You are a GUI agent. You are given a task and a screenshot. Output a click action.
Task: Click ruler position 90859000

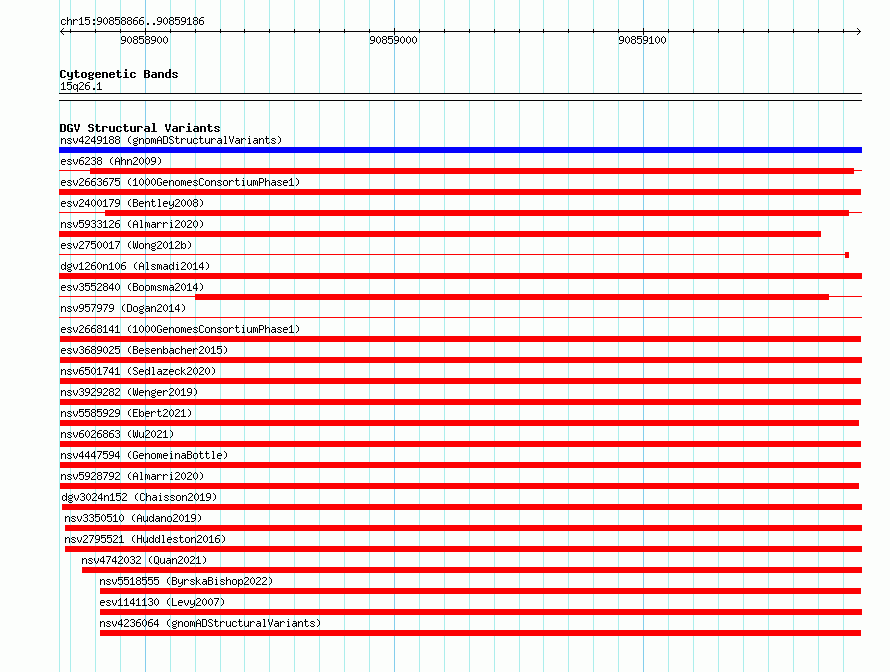393,40
